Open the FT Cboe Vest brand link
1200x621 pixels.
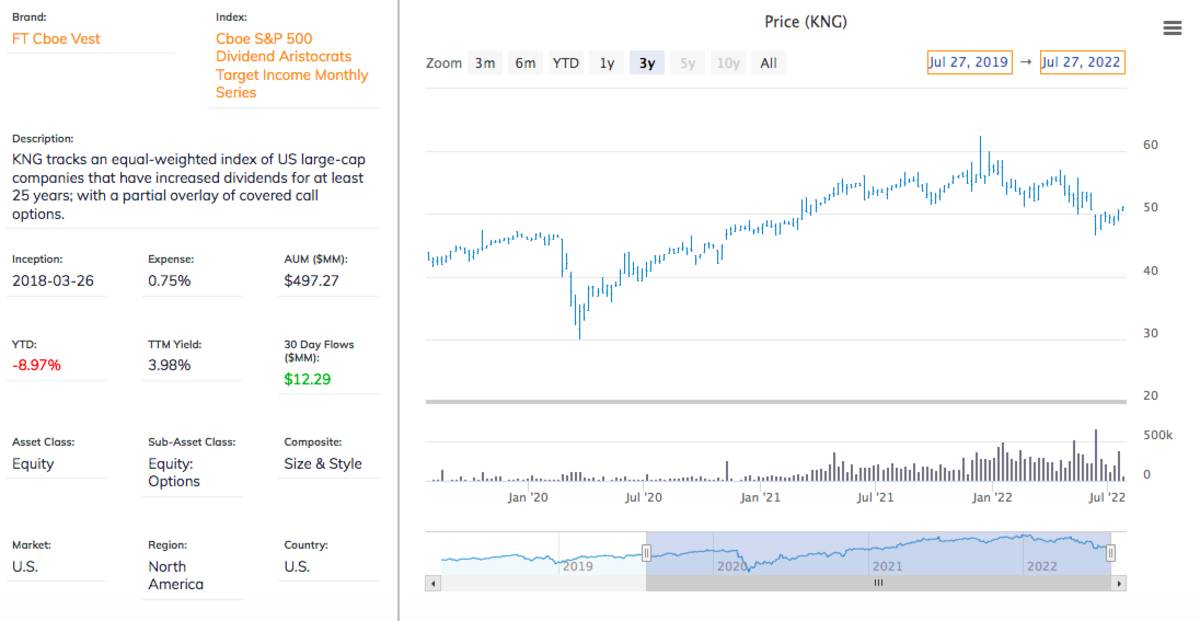(56, 39)
